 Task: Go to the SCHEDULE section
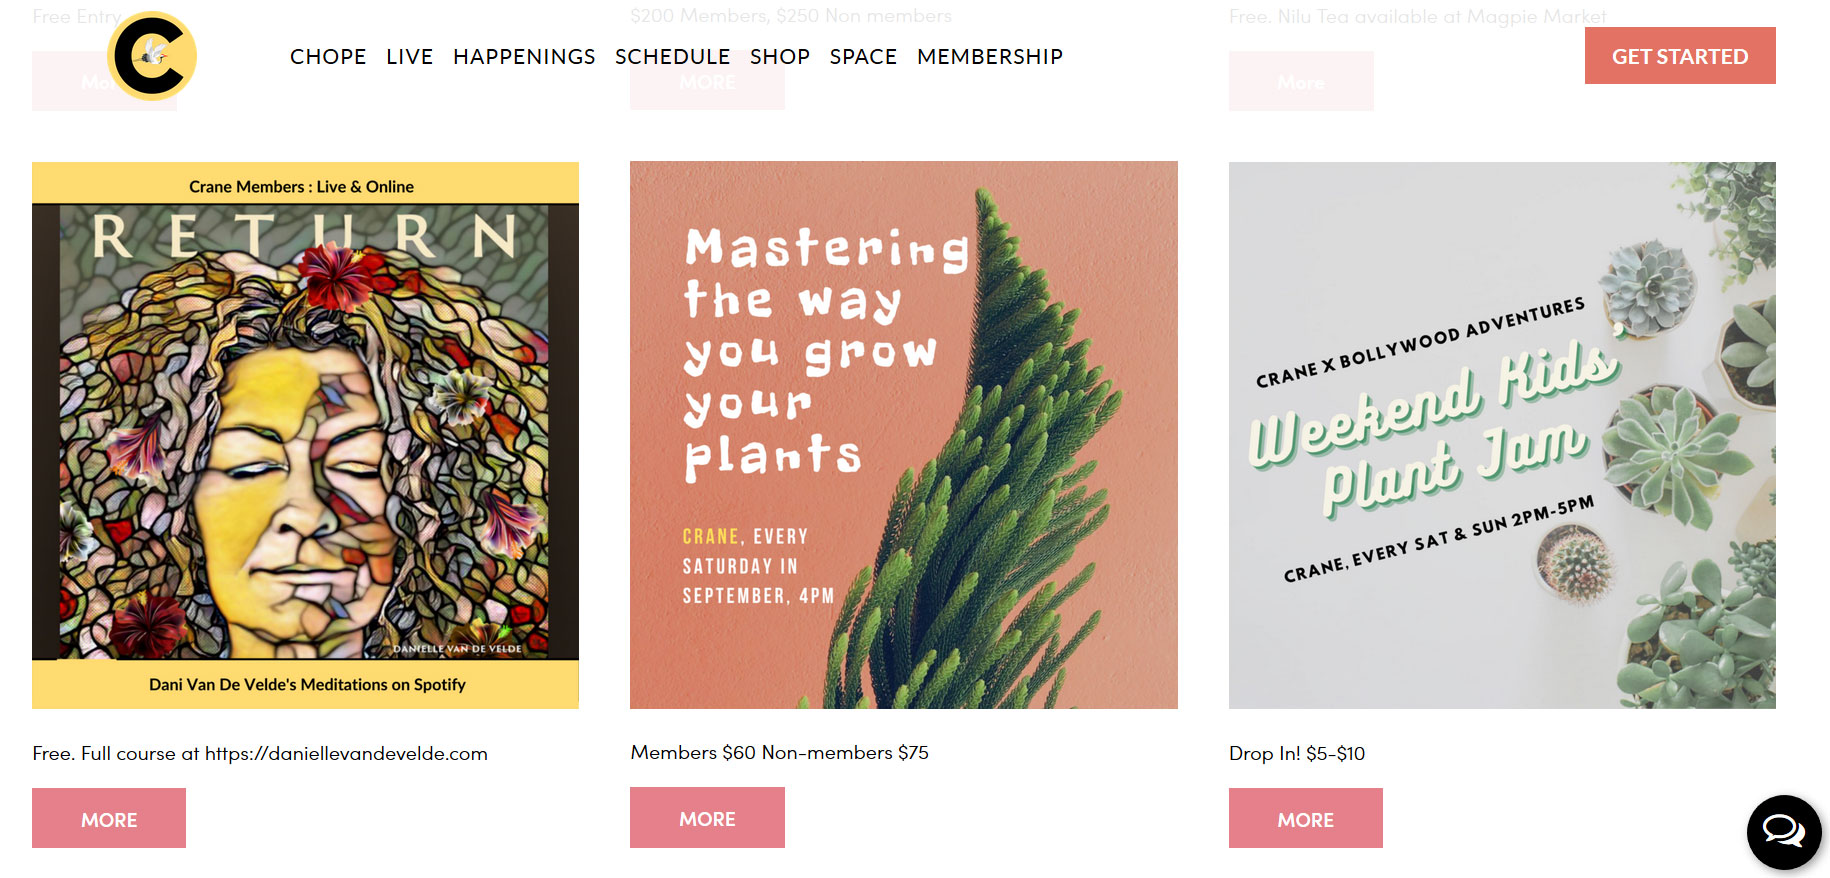(x=672, y=57)
